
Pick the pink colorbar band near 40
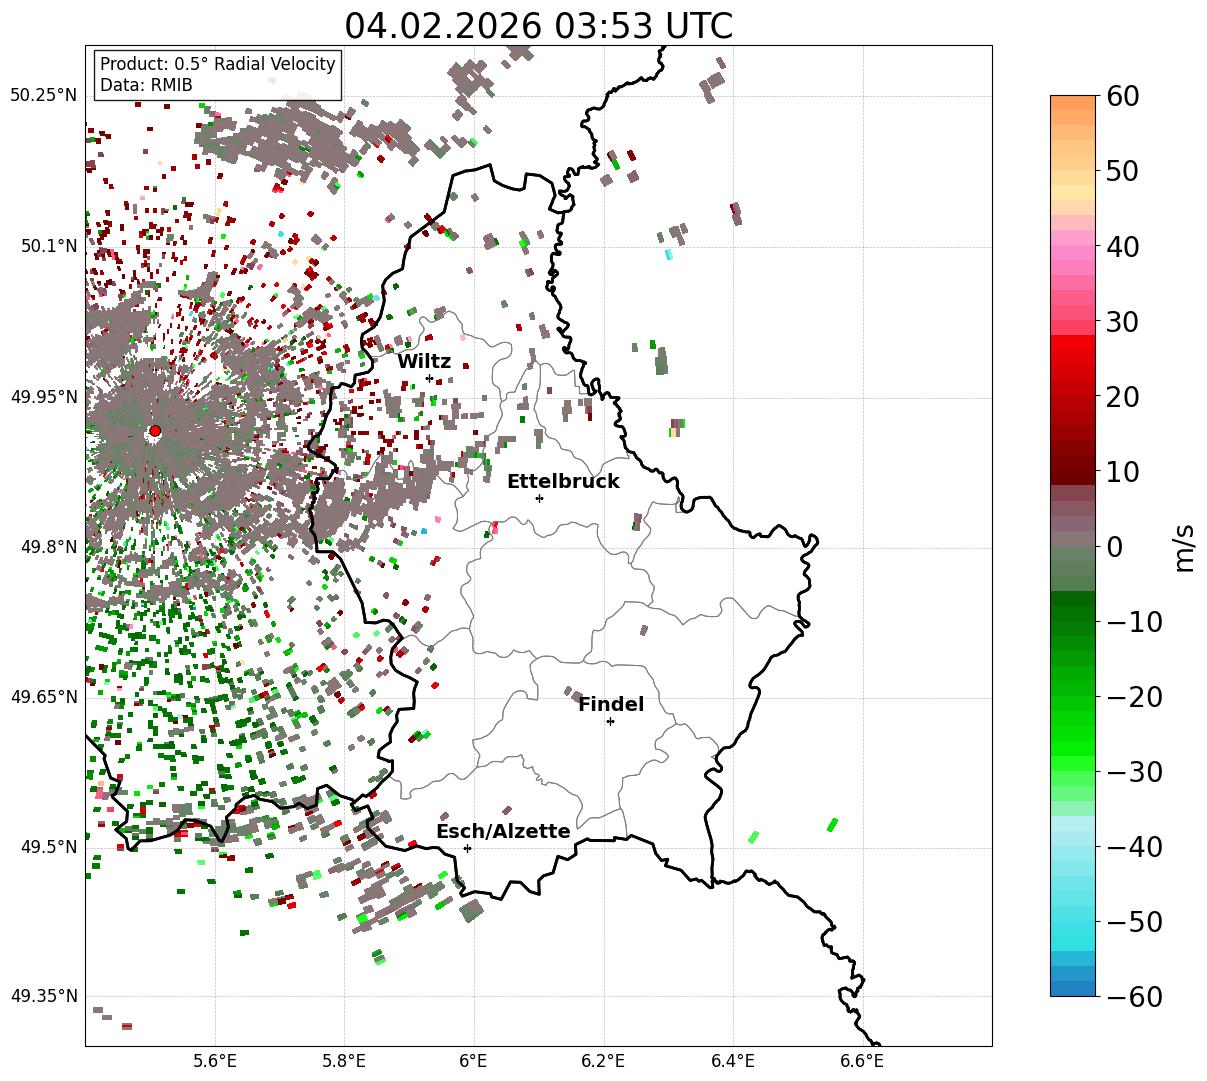(x=1073, y=253)
